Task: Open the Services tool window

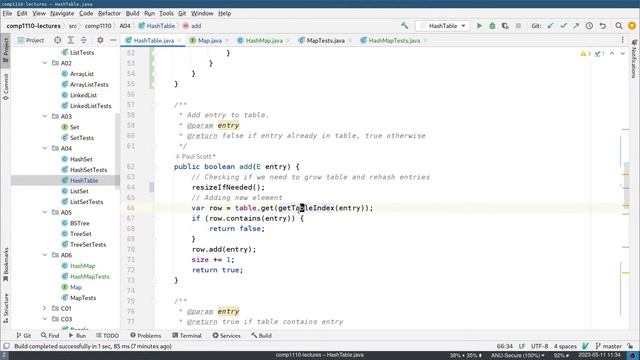Action: tap(227, 336)
